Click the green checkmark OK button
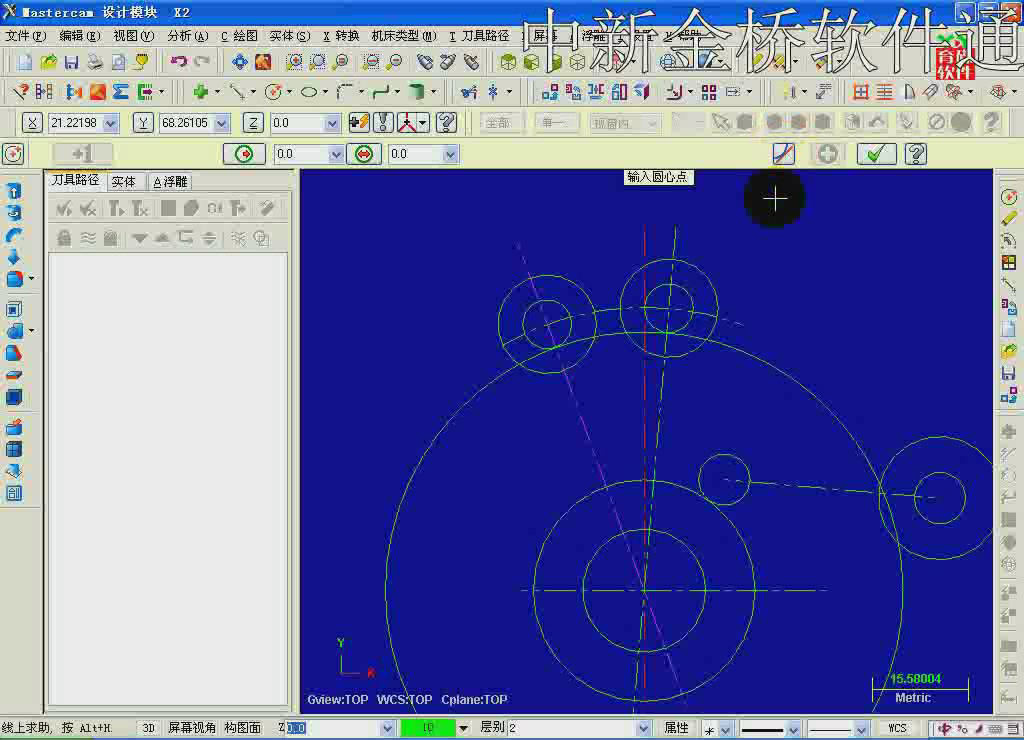The width and height of the screenshot is (1024, 740). coord(876,154)
